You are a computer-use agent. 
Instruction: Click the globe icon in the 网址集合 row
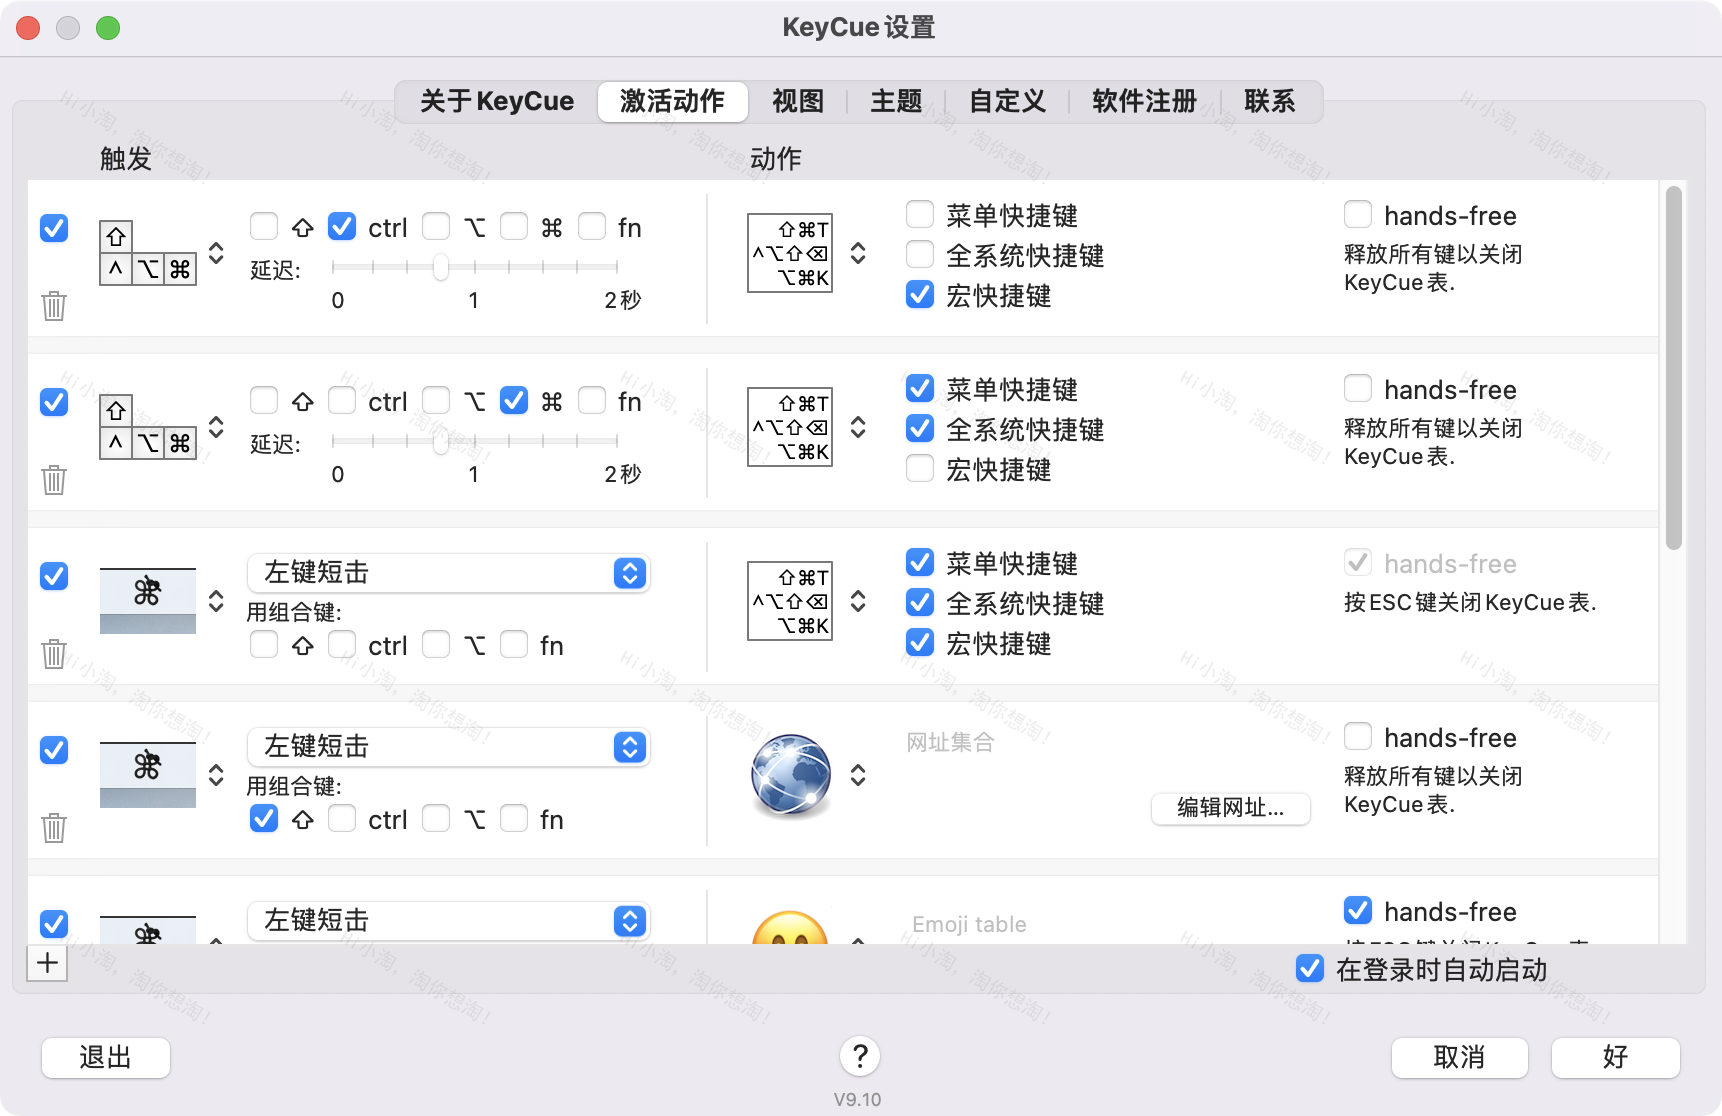point(791,775)
